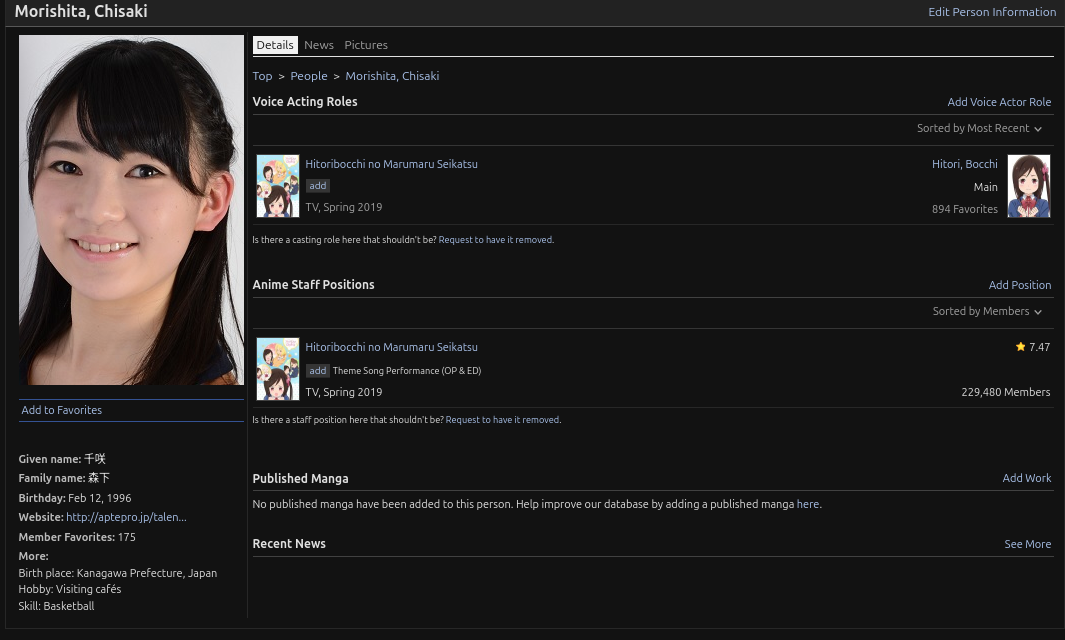Open Hitoribocchi thumbnail in Anime Staff Positions
The width and height of the screenshot is (1065, 640).
pyautogui.click(x=278, y=369)
